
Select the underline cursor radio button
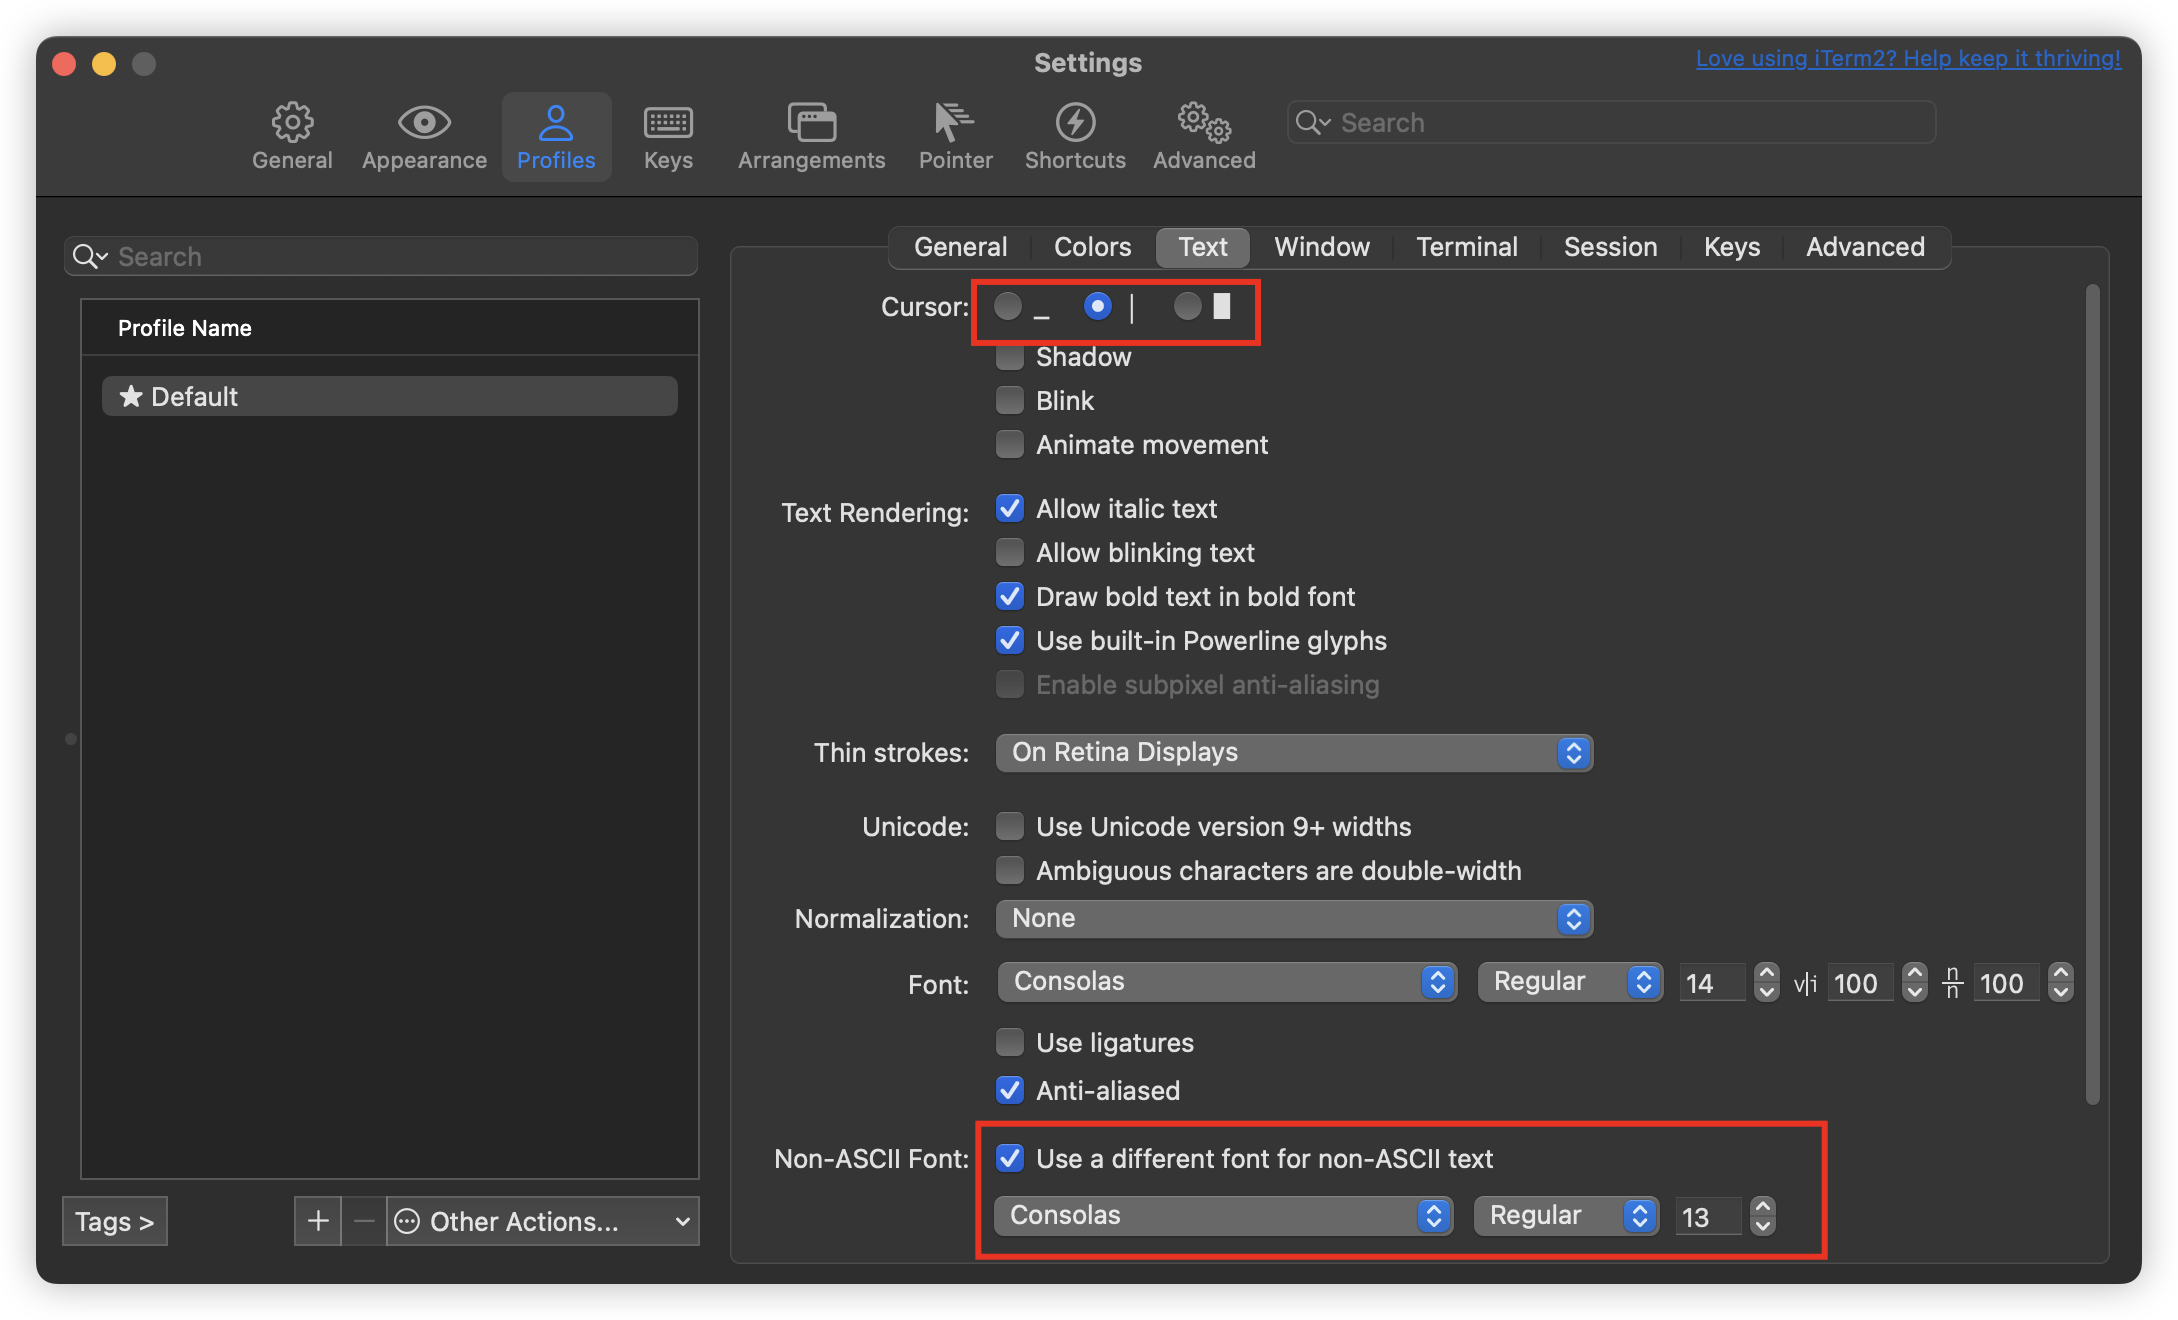tap(1008, 306)
